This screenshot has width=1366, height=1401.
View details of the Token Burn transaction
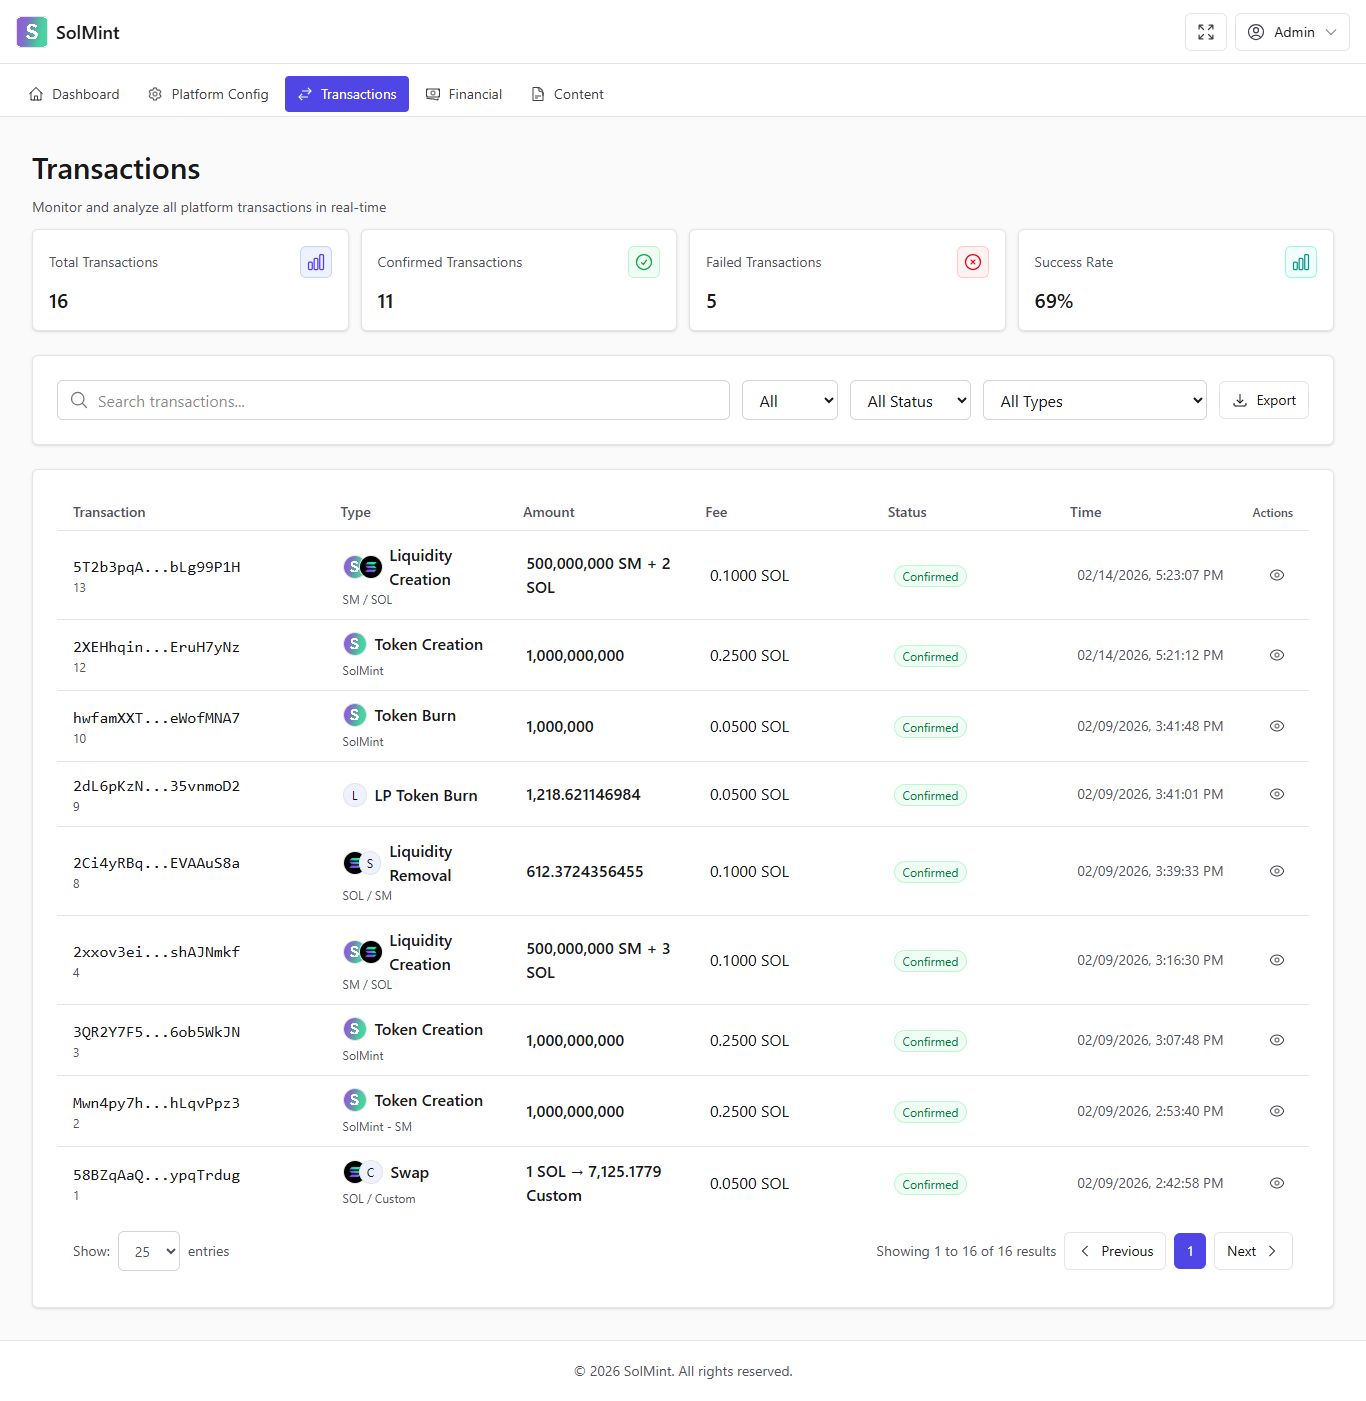click(1276, 726)
